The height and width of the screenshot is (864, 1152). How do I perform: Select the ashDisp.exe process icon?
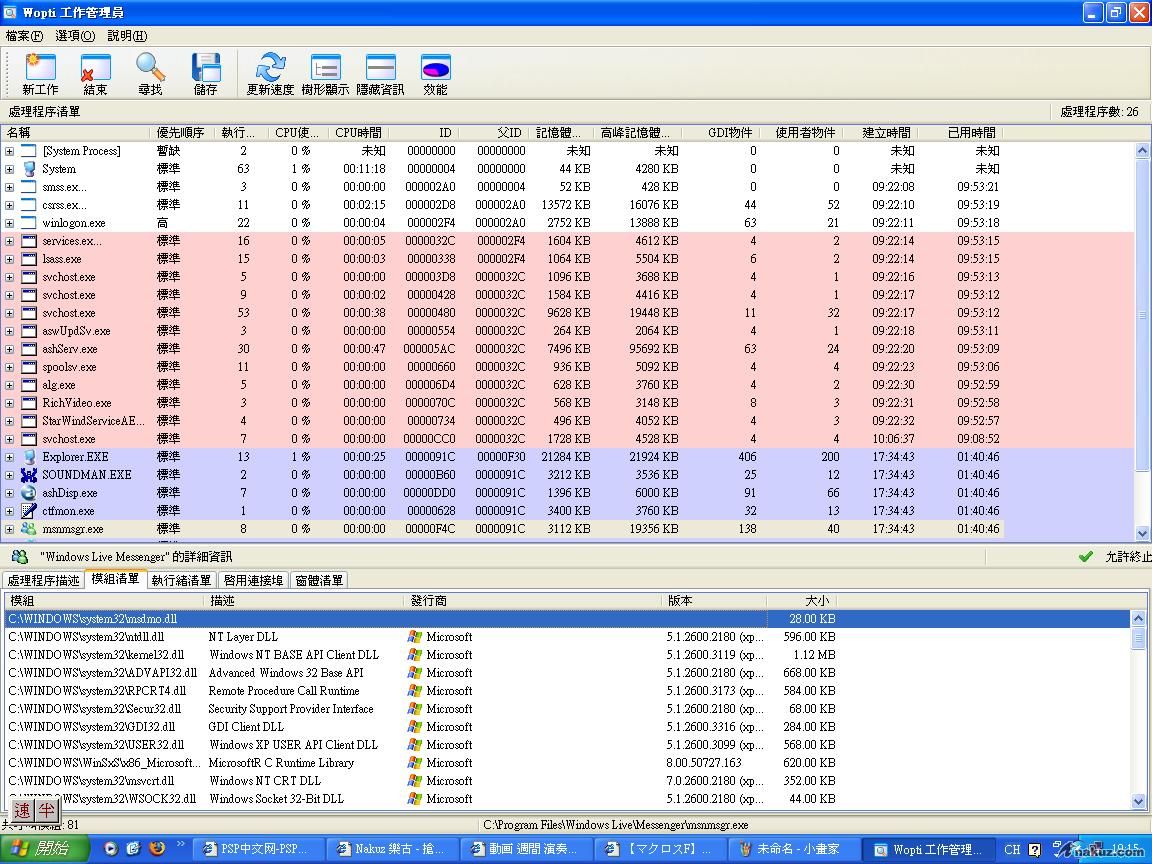(29, 493)
